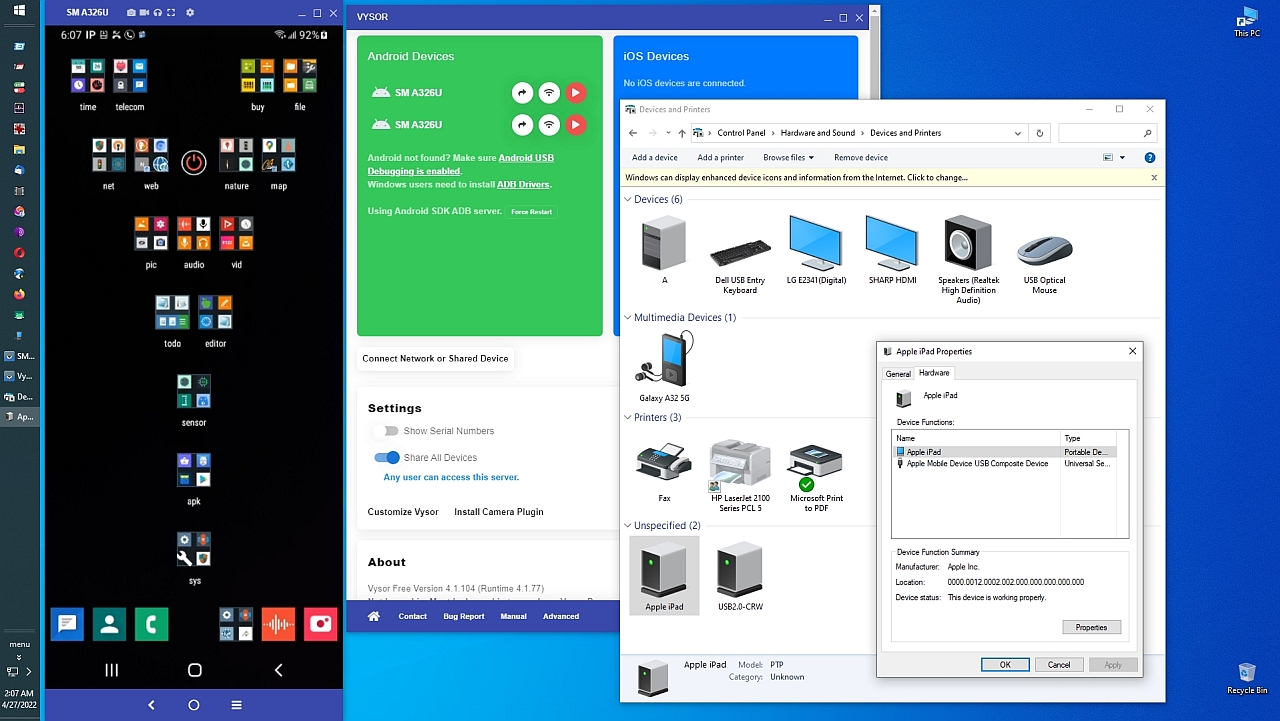Screen dimensions: 1280x721
Task: Switch to Hardware tab in iPad Properties
Action: [934, 373]
